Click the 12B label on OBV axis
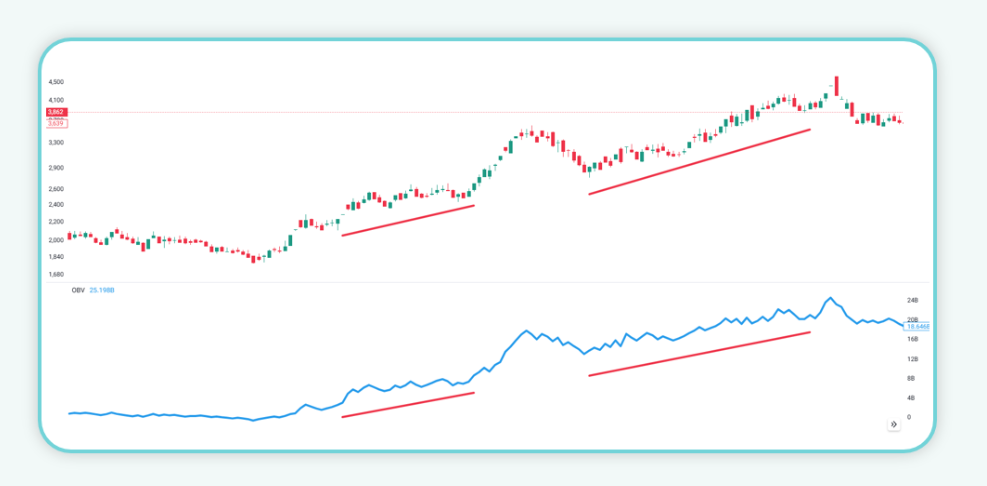The height and width of the screenshot is (486, 987). tap(912, 358)
